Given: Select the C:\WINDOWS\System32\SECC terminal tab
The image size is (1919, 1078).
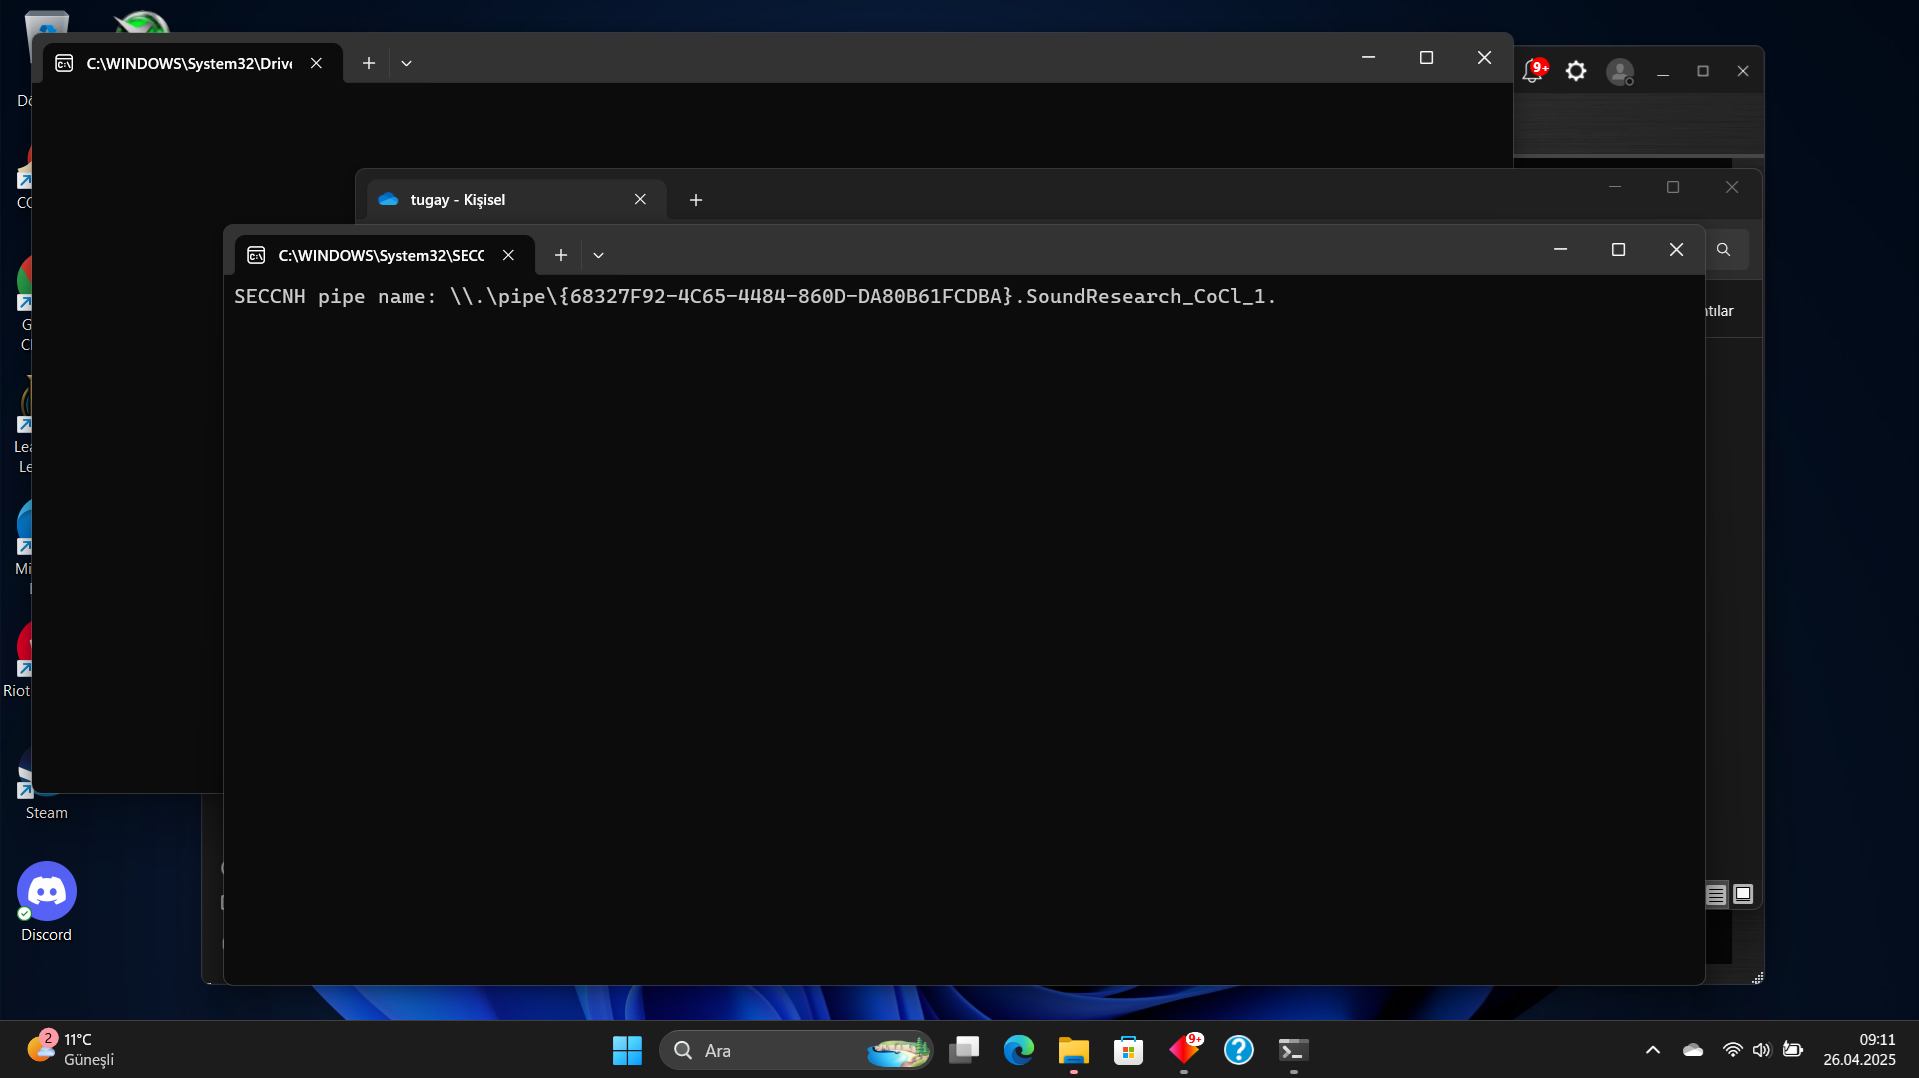Looking at the screenshot, I should pos(384,256).
